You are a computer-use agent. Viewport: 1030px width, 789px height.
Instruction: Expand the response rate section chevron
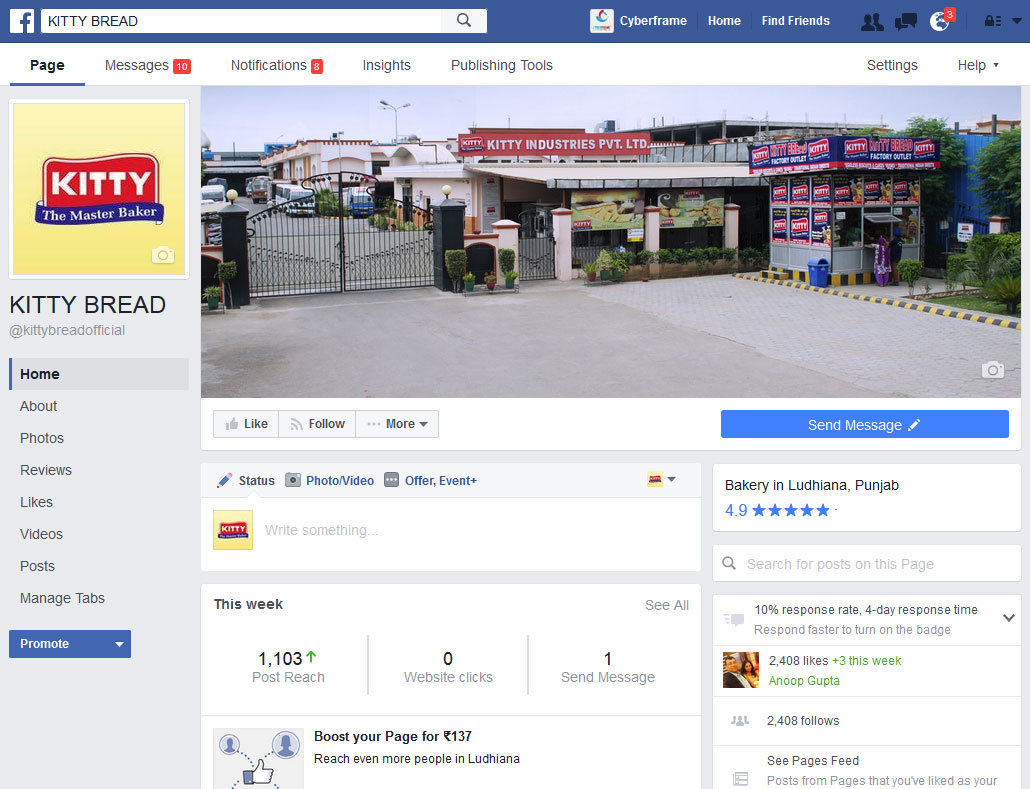(x=1009, y=618)
